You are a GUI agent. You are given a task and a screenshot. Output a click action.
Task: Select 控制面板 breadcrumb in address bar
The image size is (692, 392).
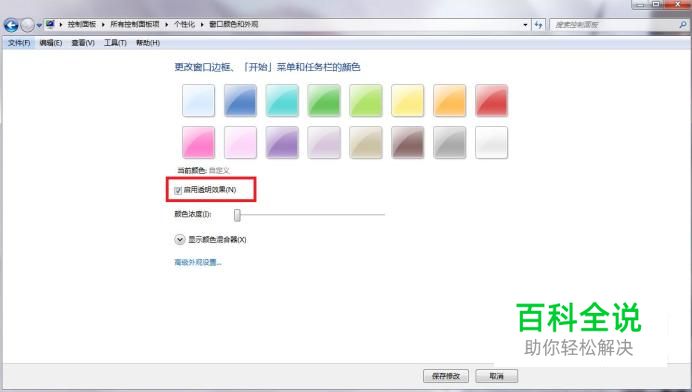(x=82, y=24)
